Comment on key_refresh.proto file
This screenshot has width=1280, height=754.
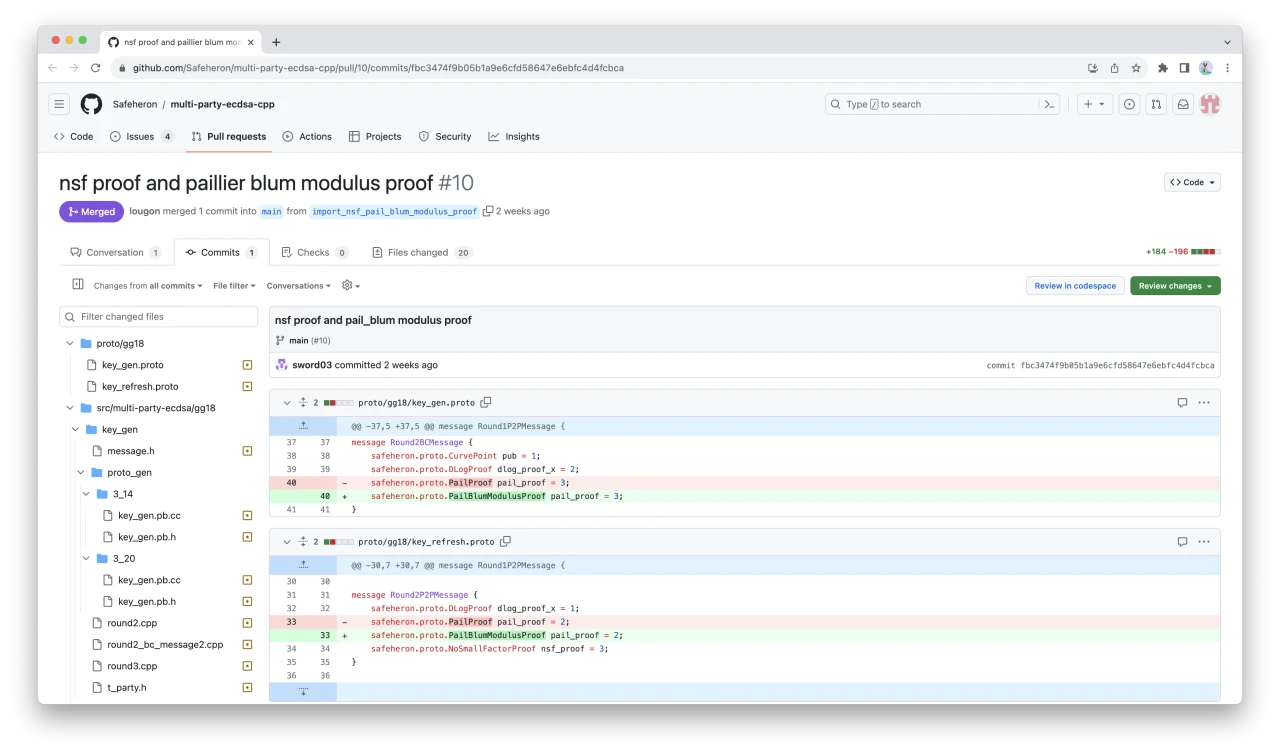pyautogui.click(x=1182, y=542)
